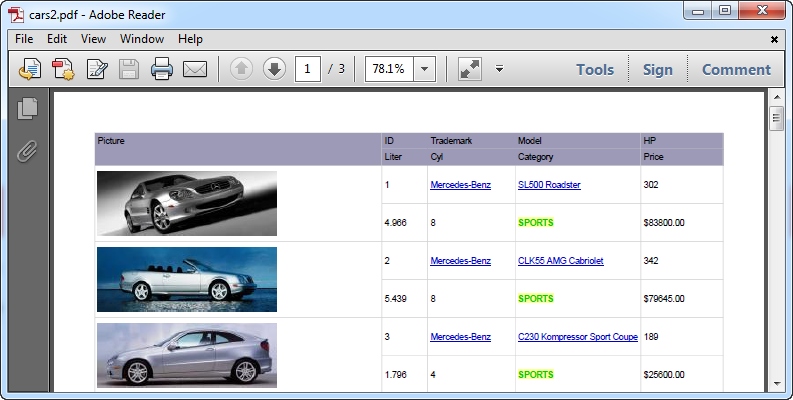Image resolution: width=793 pixels, height=400 pixels.
Task: Go to next page using the down arrow
Action: [275, 69]
